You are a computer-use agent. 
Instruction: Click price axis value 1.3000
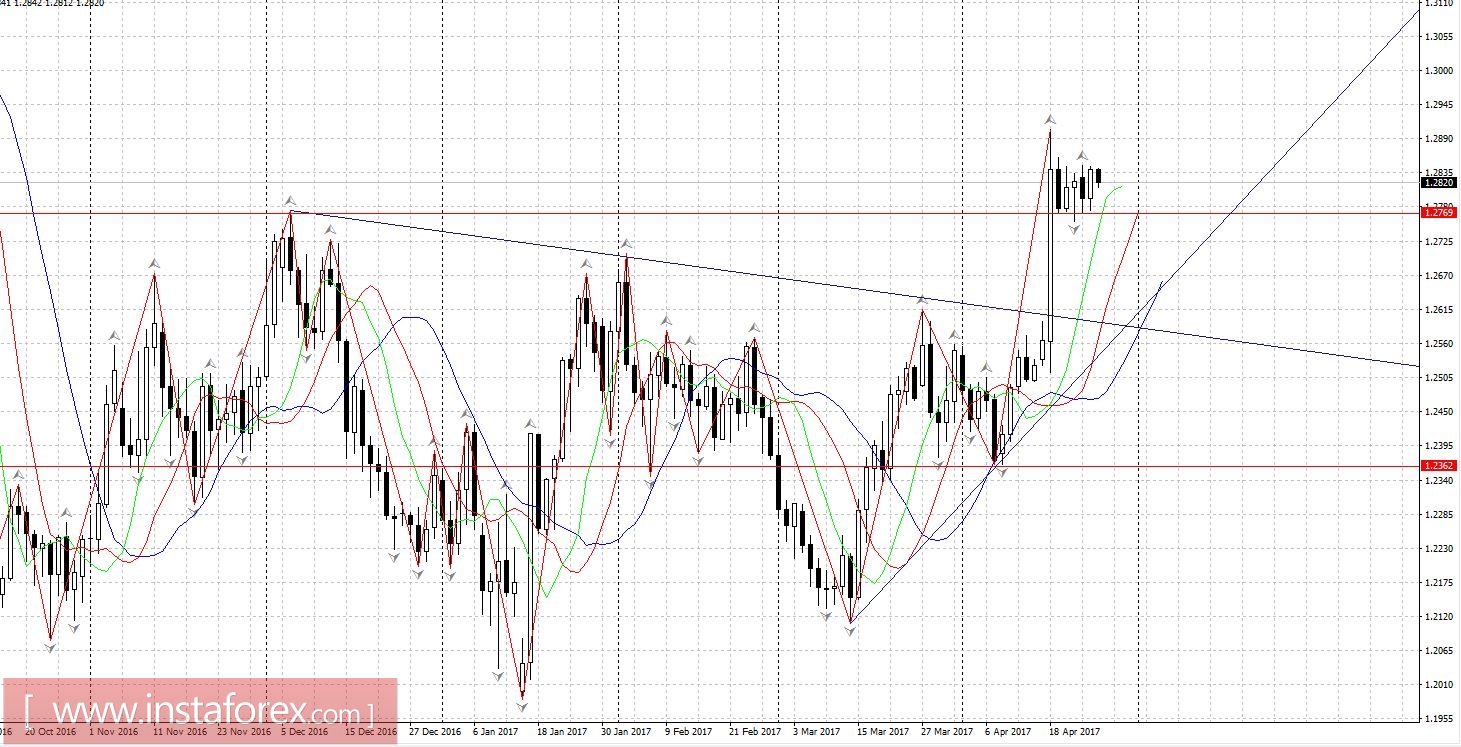click(1439, 71)
